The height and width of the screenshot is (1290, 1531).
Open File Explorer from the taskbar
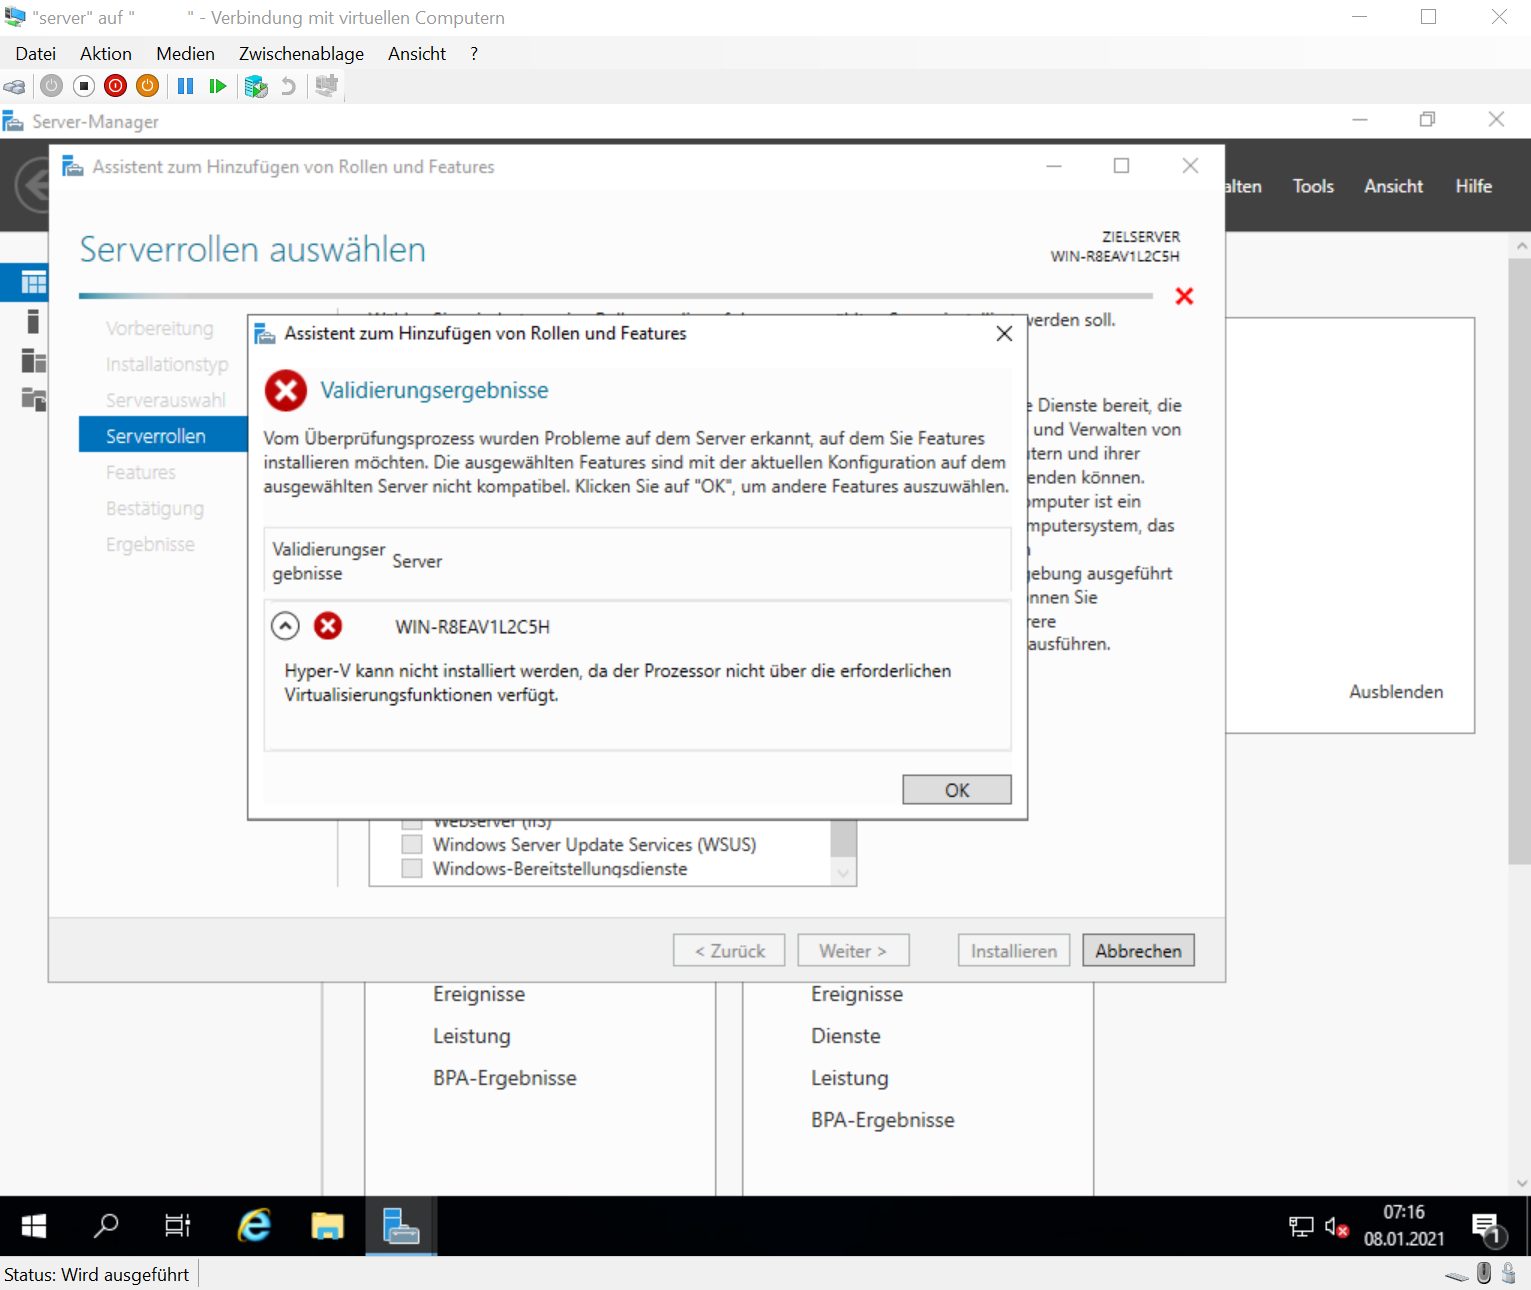pyautogui.click(x=327, y=1225)
